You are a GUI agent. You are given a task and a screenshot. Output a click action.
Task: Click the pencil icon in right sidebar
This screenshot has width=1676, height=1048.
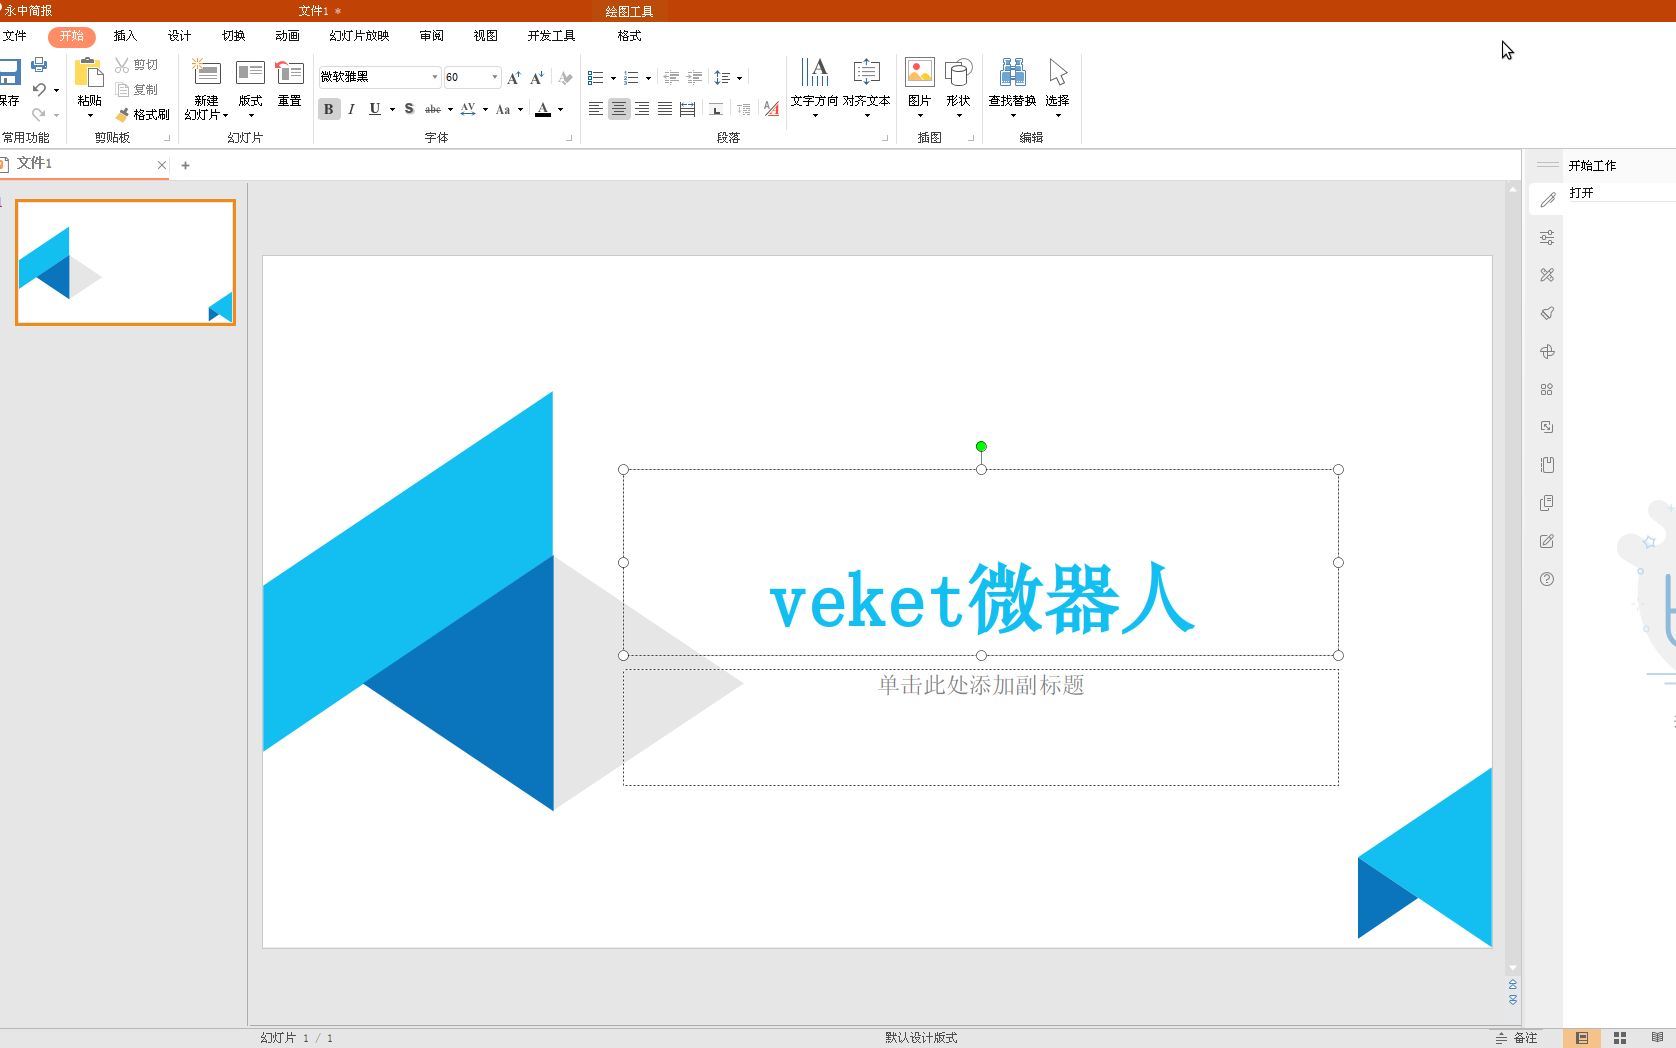(x=1547, y=199)
